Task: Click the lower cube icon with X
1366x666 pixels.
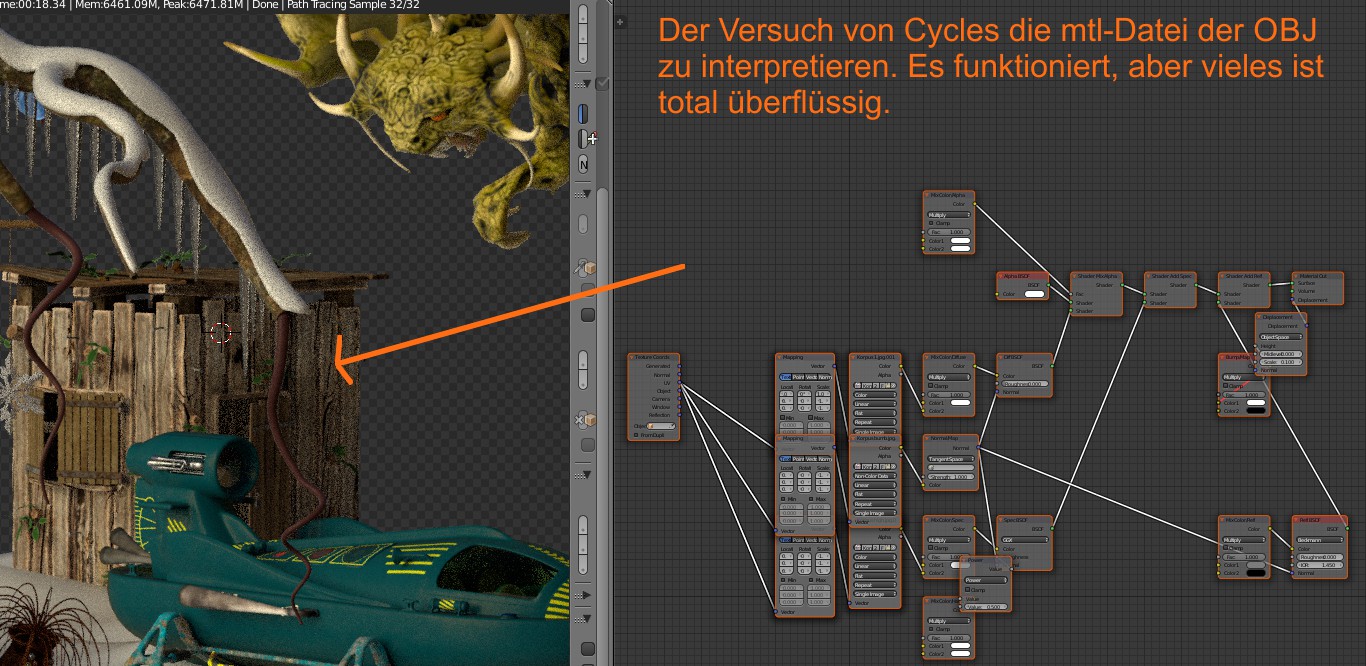Action: (x=585, y=421)
